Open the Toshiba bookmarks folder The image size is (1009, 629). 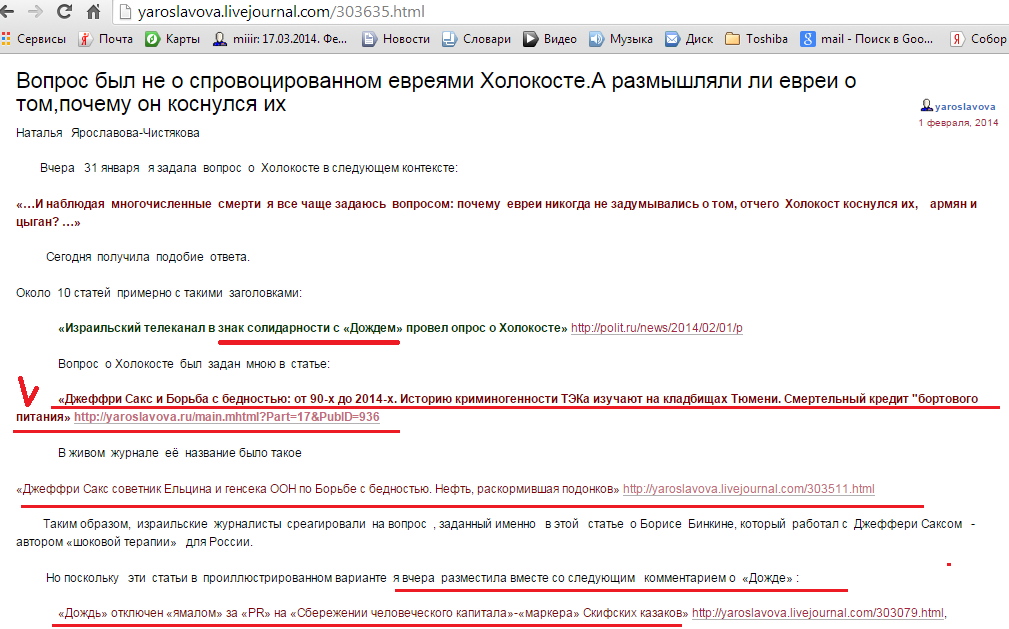coord(756,39)
